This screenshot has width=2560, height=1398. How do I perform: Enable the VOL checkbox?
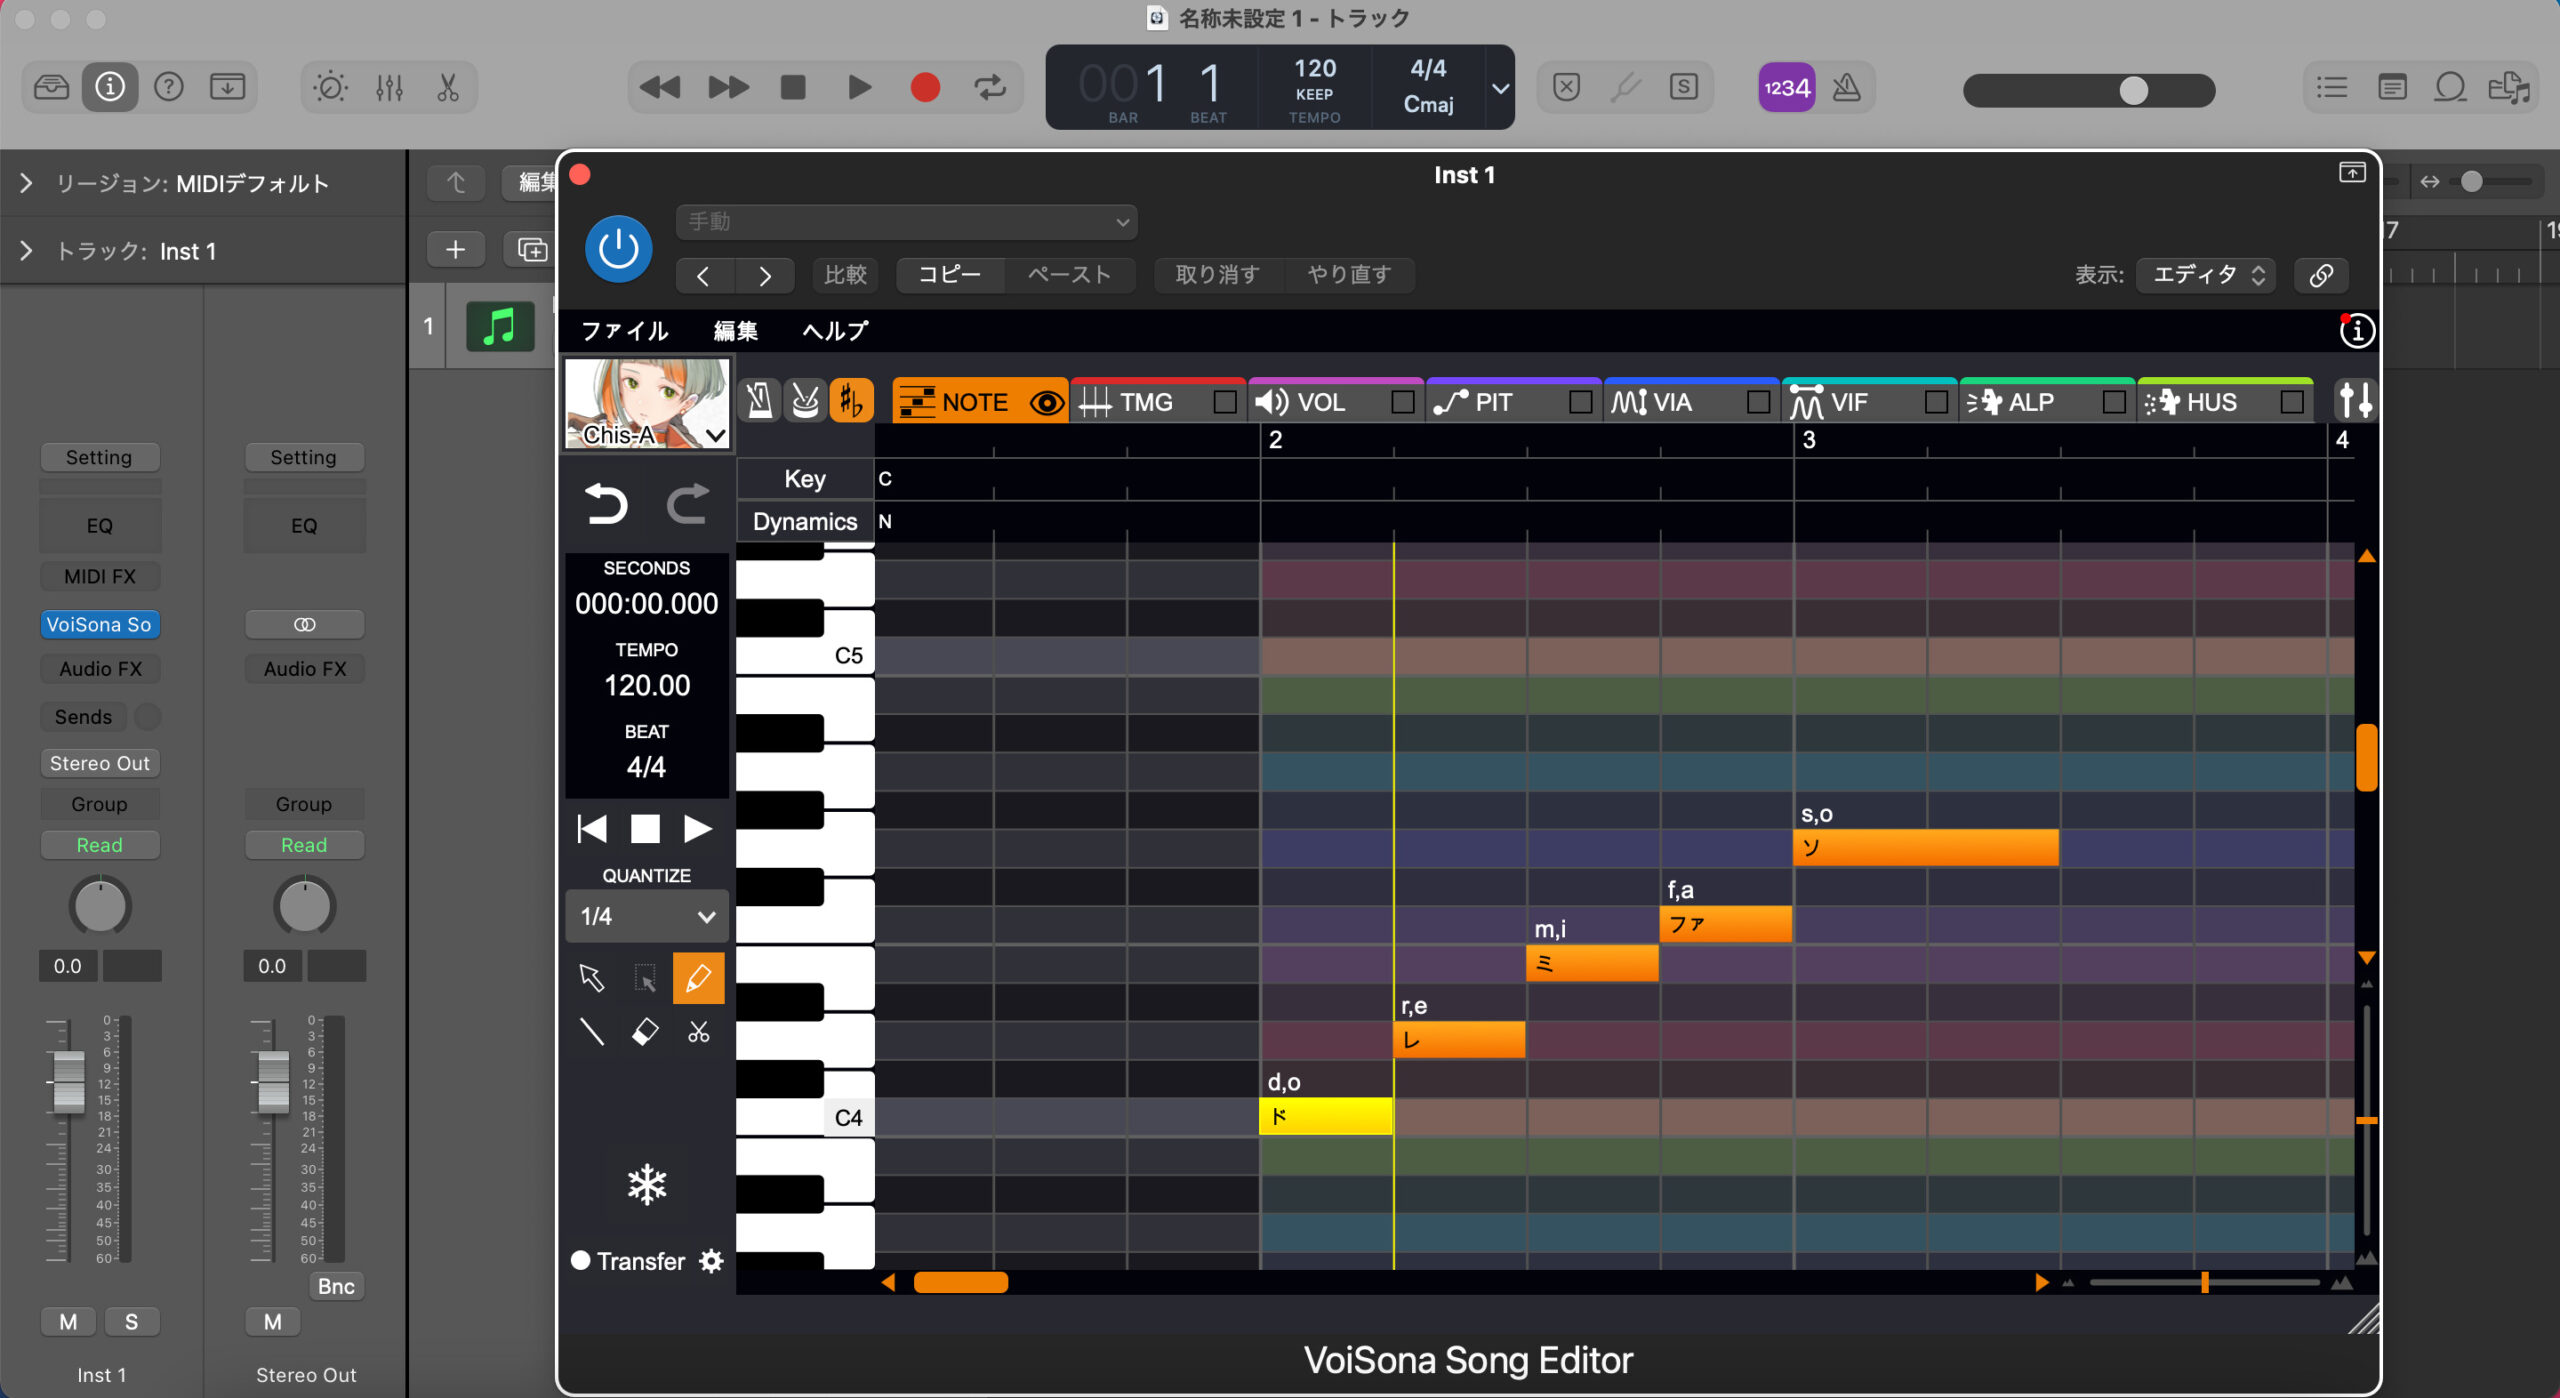pos(1402,402)
